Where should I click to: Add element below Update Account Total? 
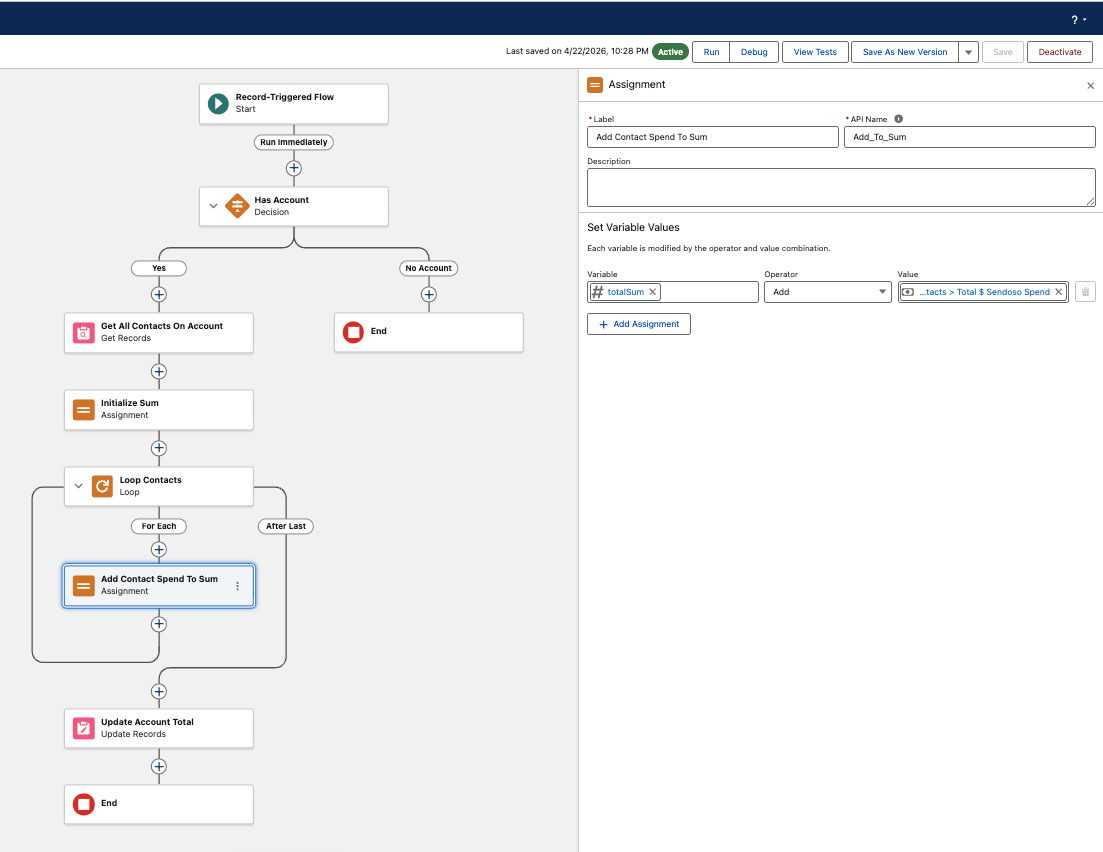159,767
